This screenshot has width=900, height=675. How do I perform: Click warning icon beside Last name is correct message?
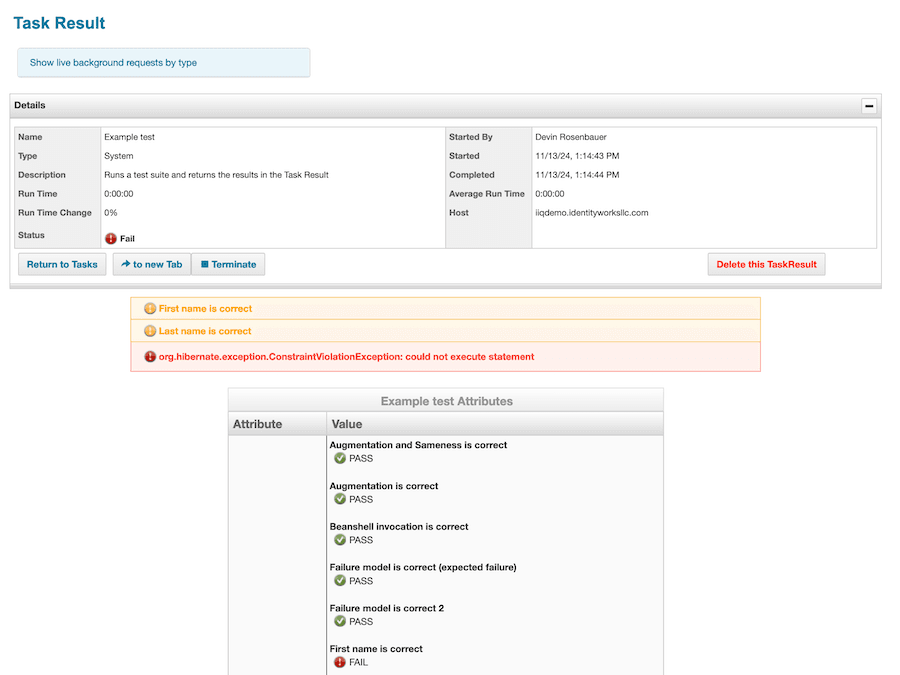pos(150,331)
